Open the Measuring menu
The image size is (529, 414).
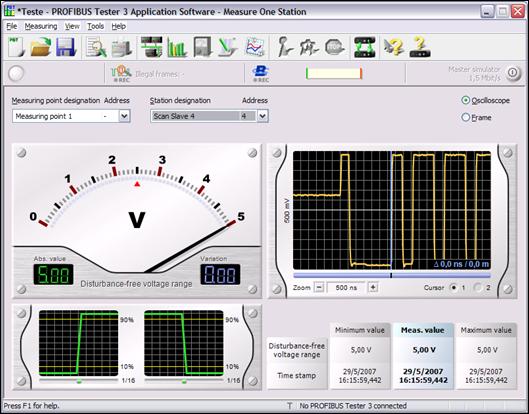[x=41, y=26]
